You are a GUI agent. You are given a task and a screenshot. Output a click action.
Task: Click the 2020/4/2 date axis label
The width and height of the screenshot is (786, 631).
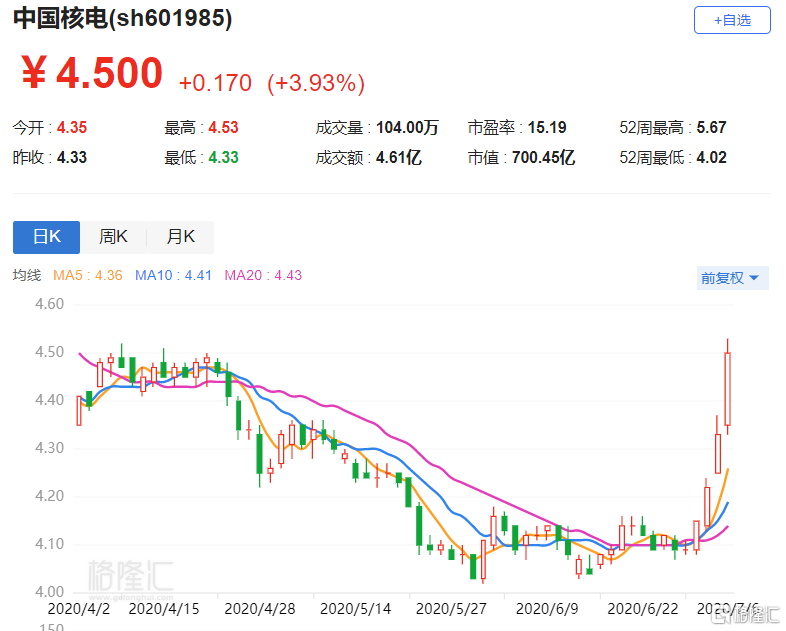point(79,609)
